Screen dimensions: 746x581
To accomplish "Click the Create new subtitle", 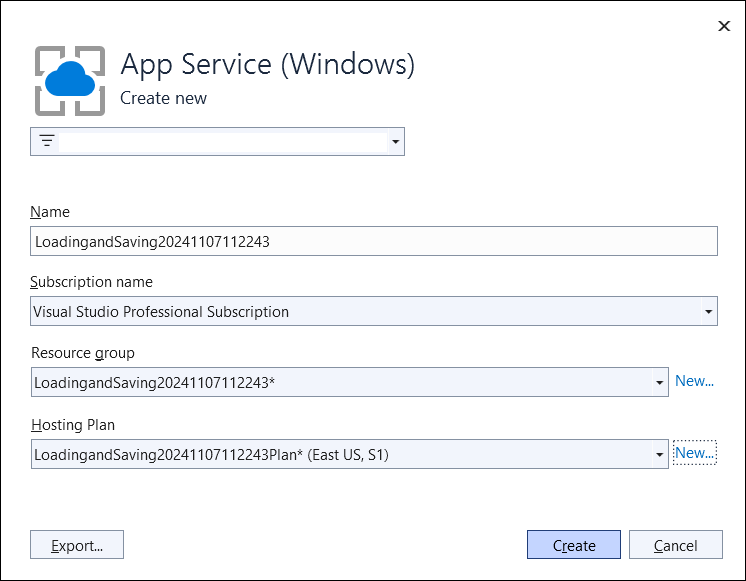I will tap(163, 98).
